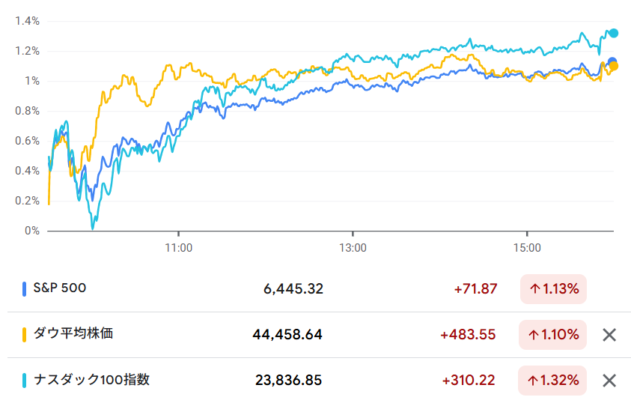Click the 15:00 time axis label
This screenshot has width=631, height=400.
527,248
